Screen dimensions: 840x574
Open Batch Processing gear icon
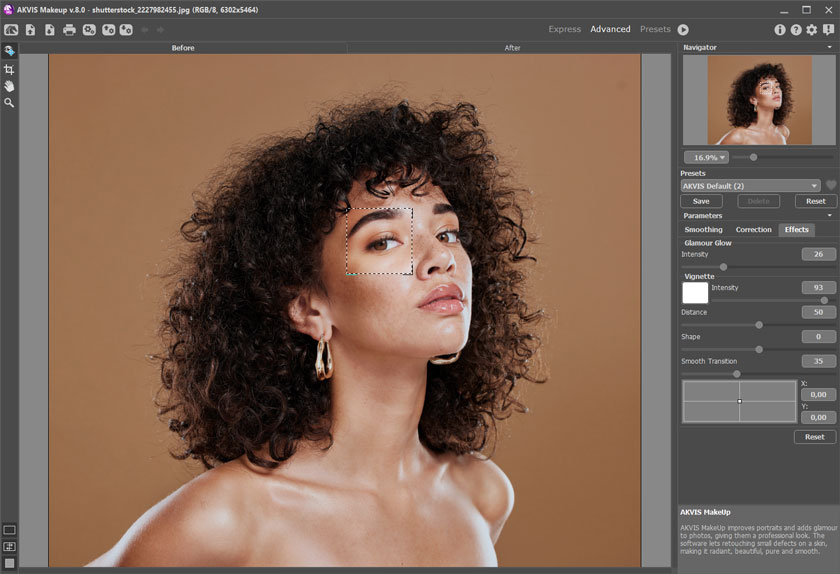(x=89, y=30)
